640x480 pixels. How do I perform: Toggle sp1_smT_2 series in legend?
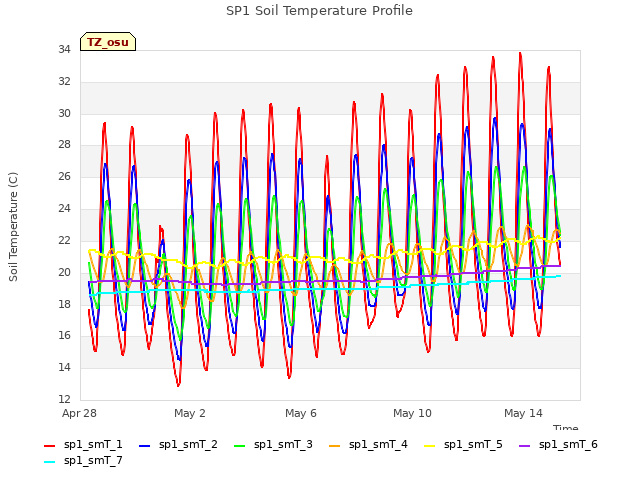pos(178,444)
